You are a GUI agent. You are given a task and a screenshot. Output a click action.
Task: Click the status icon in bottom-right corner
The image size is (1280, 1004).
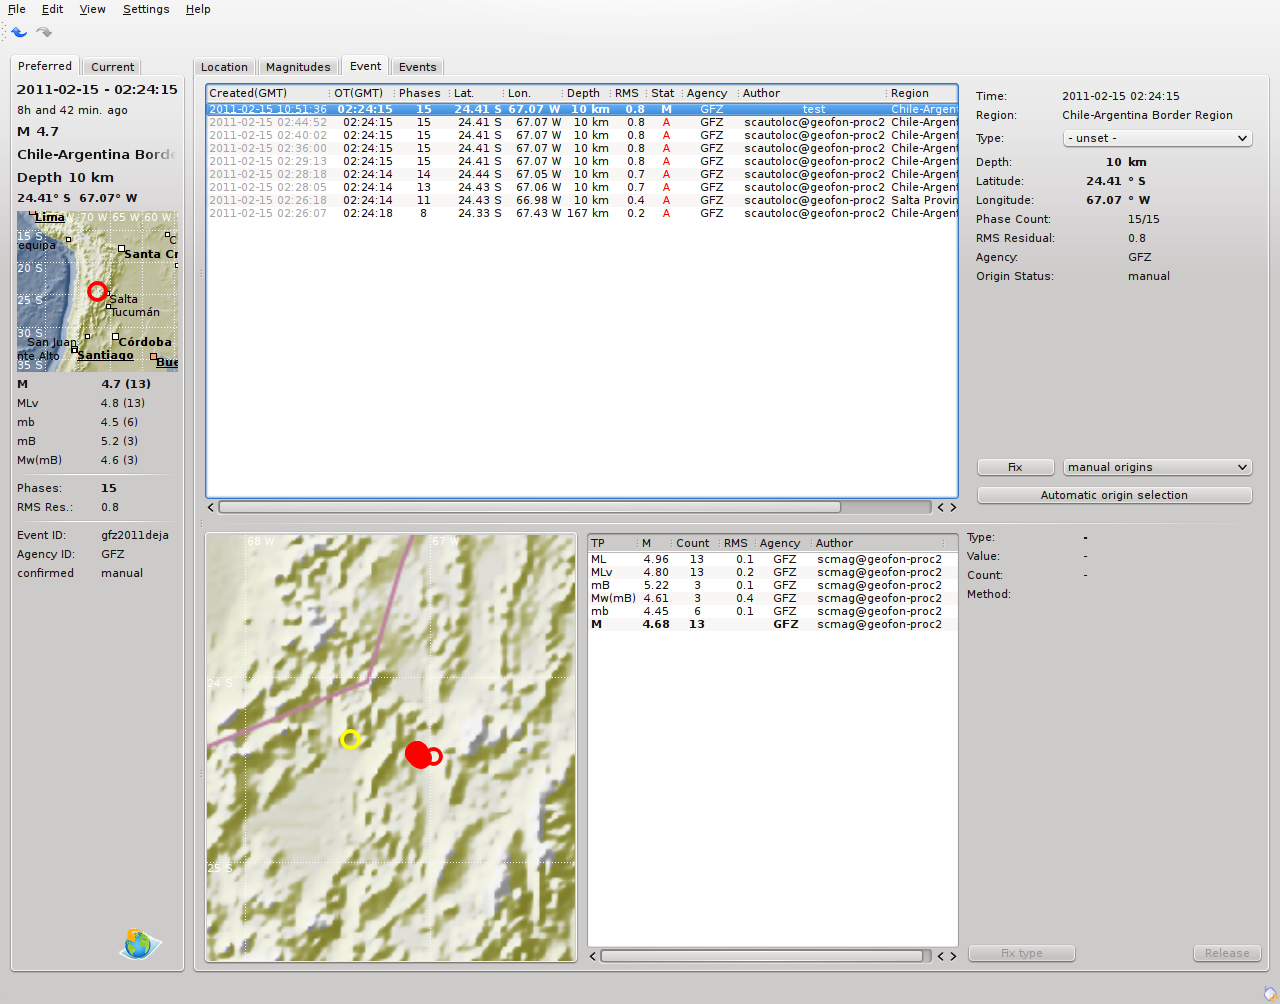(x=1270, y=993)
